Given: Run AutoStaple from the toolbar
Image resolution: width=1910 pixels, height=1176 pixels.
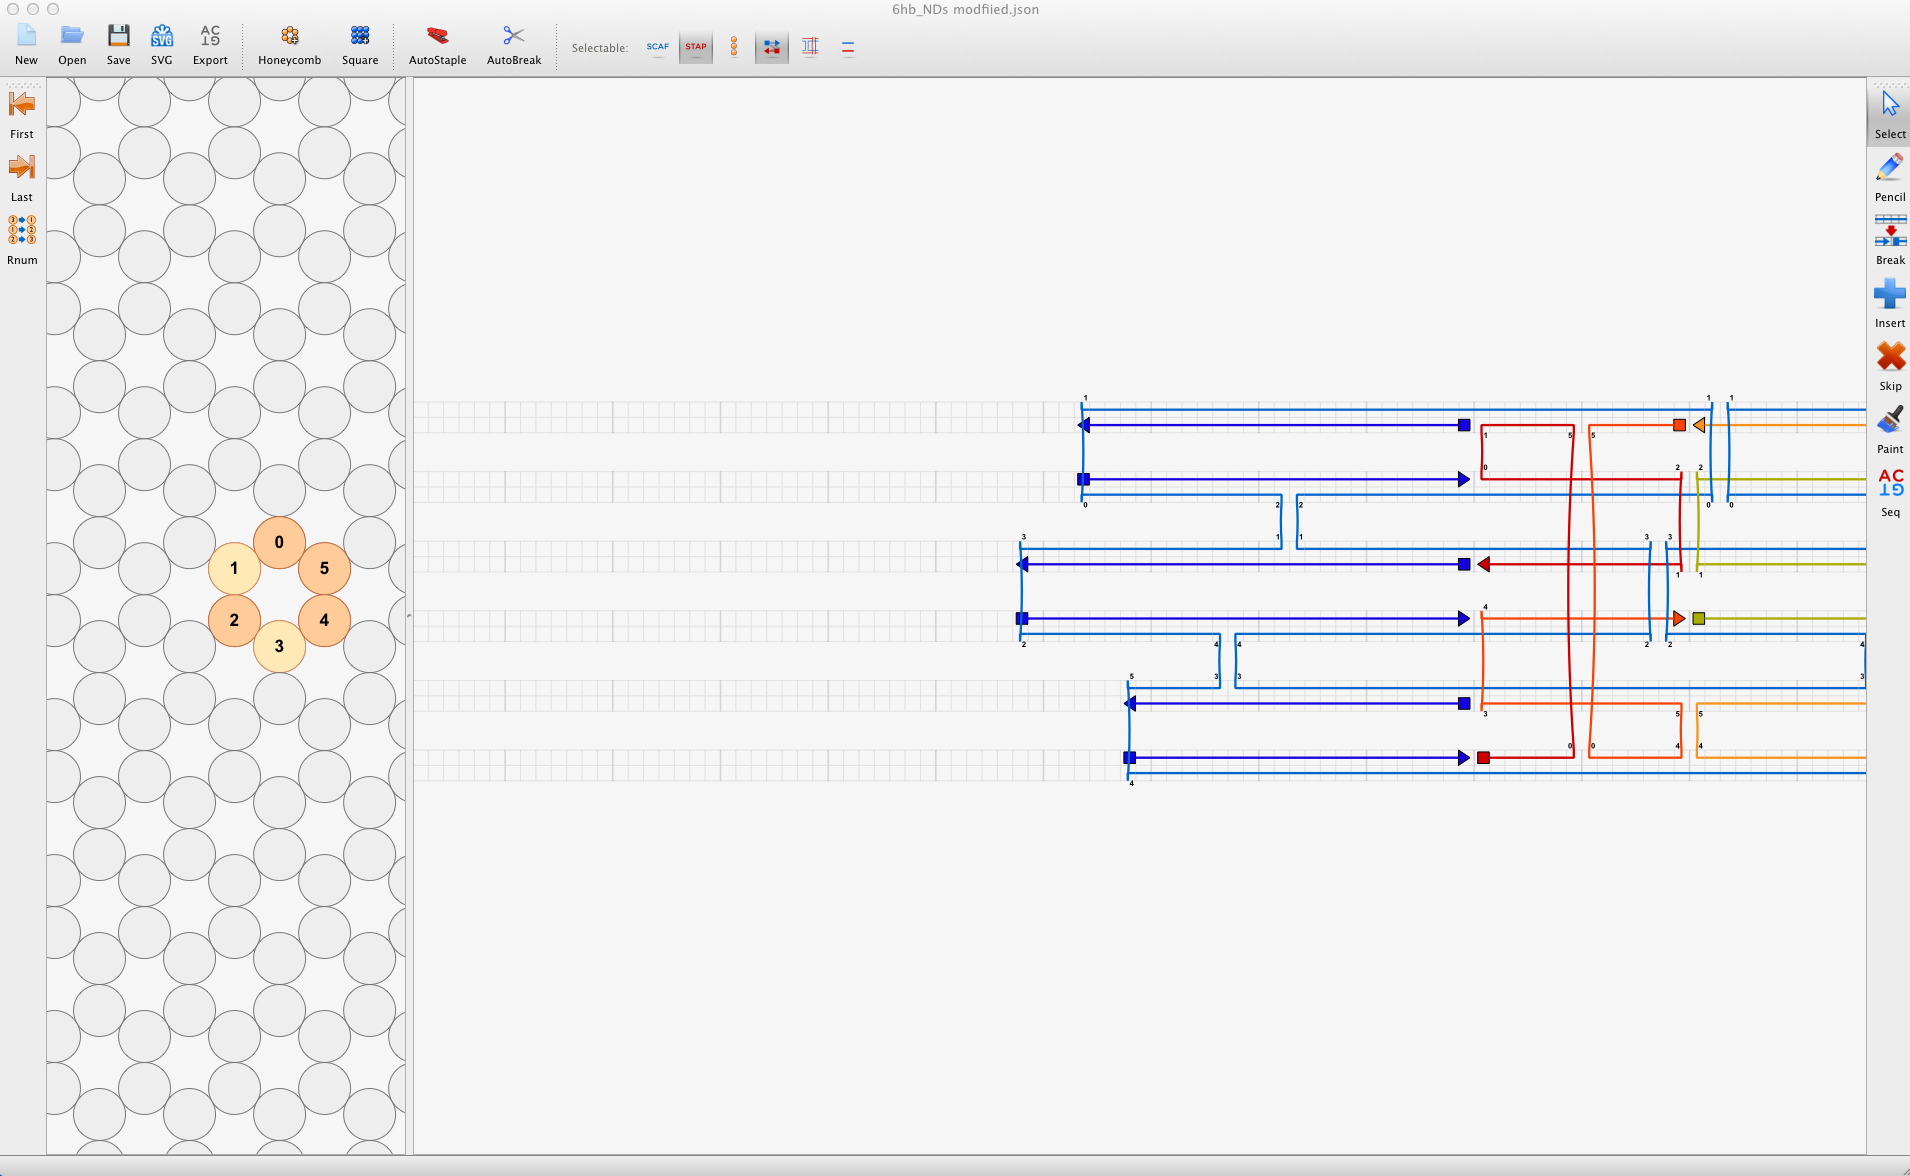Looking at the screenshot, I should coord(437,45).
